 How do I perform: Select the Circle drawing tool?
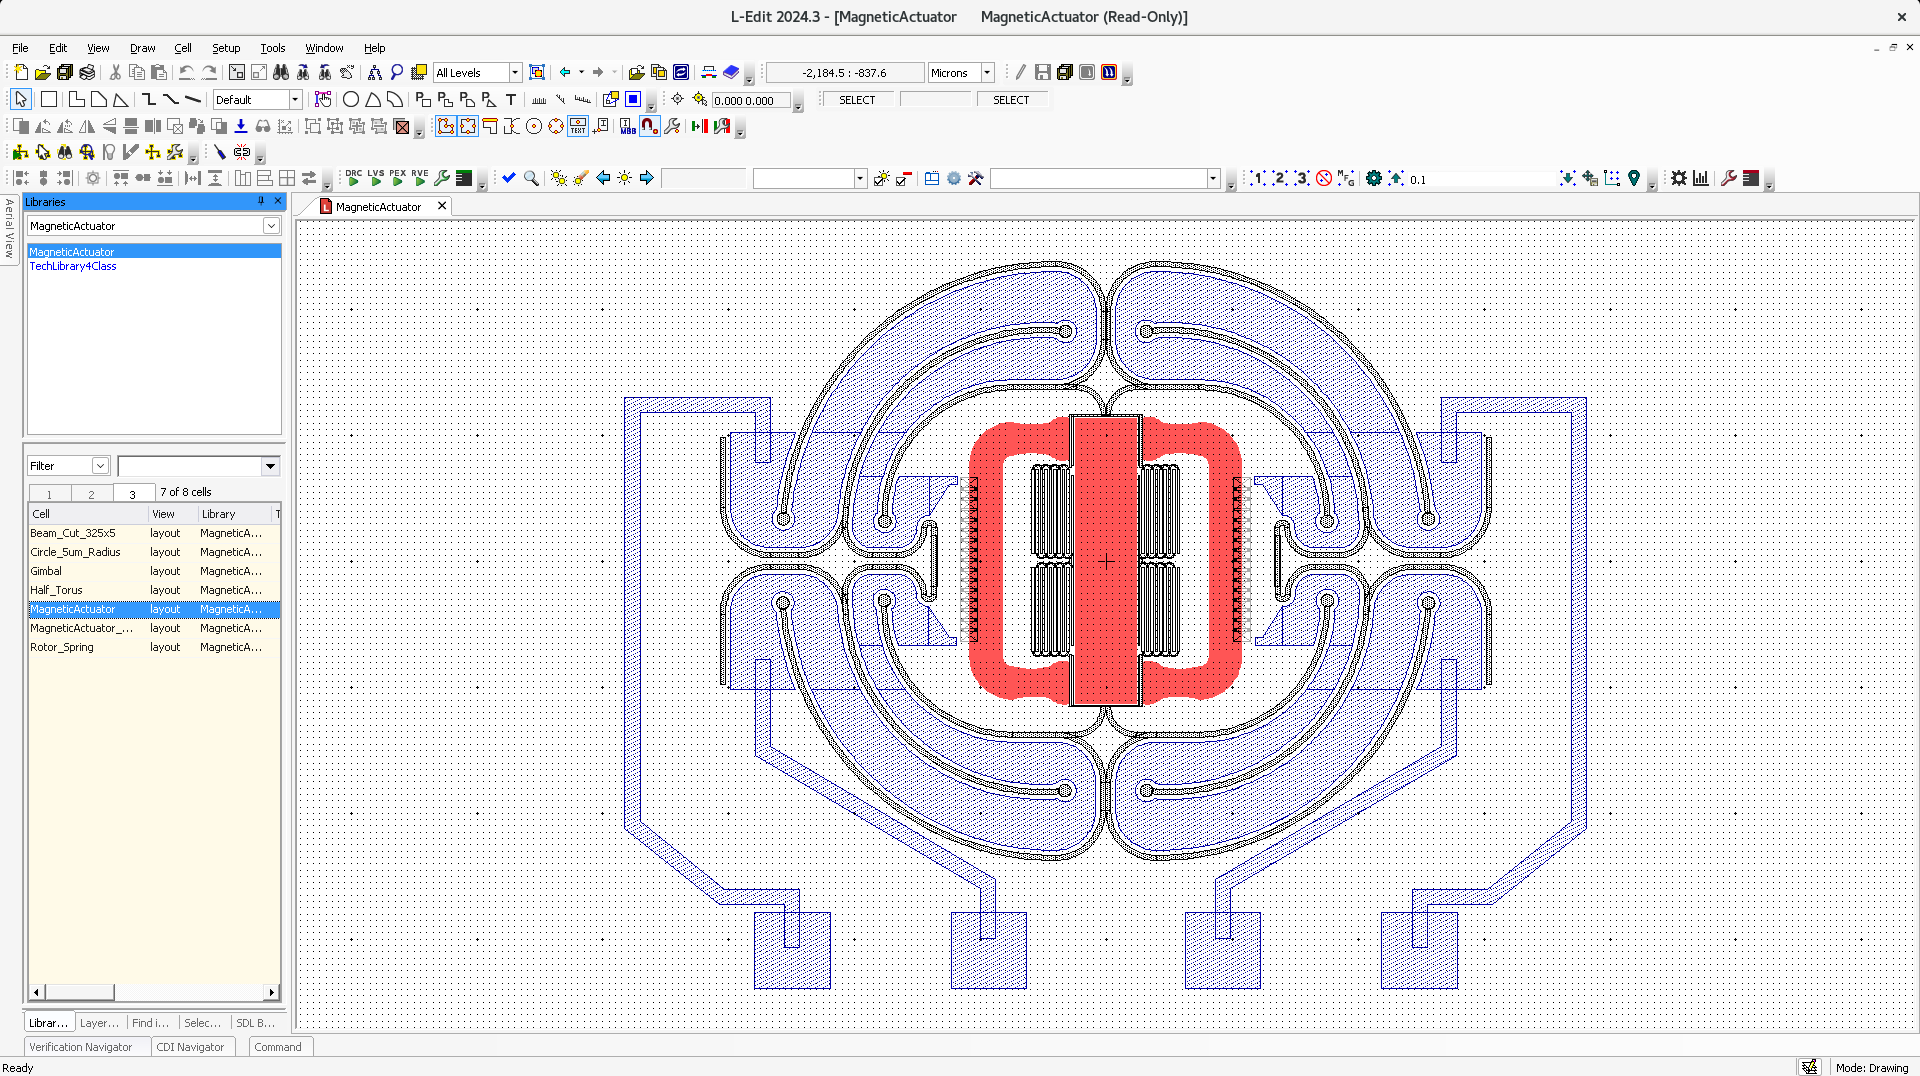tap(351, 99)
